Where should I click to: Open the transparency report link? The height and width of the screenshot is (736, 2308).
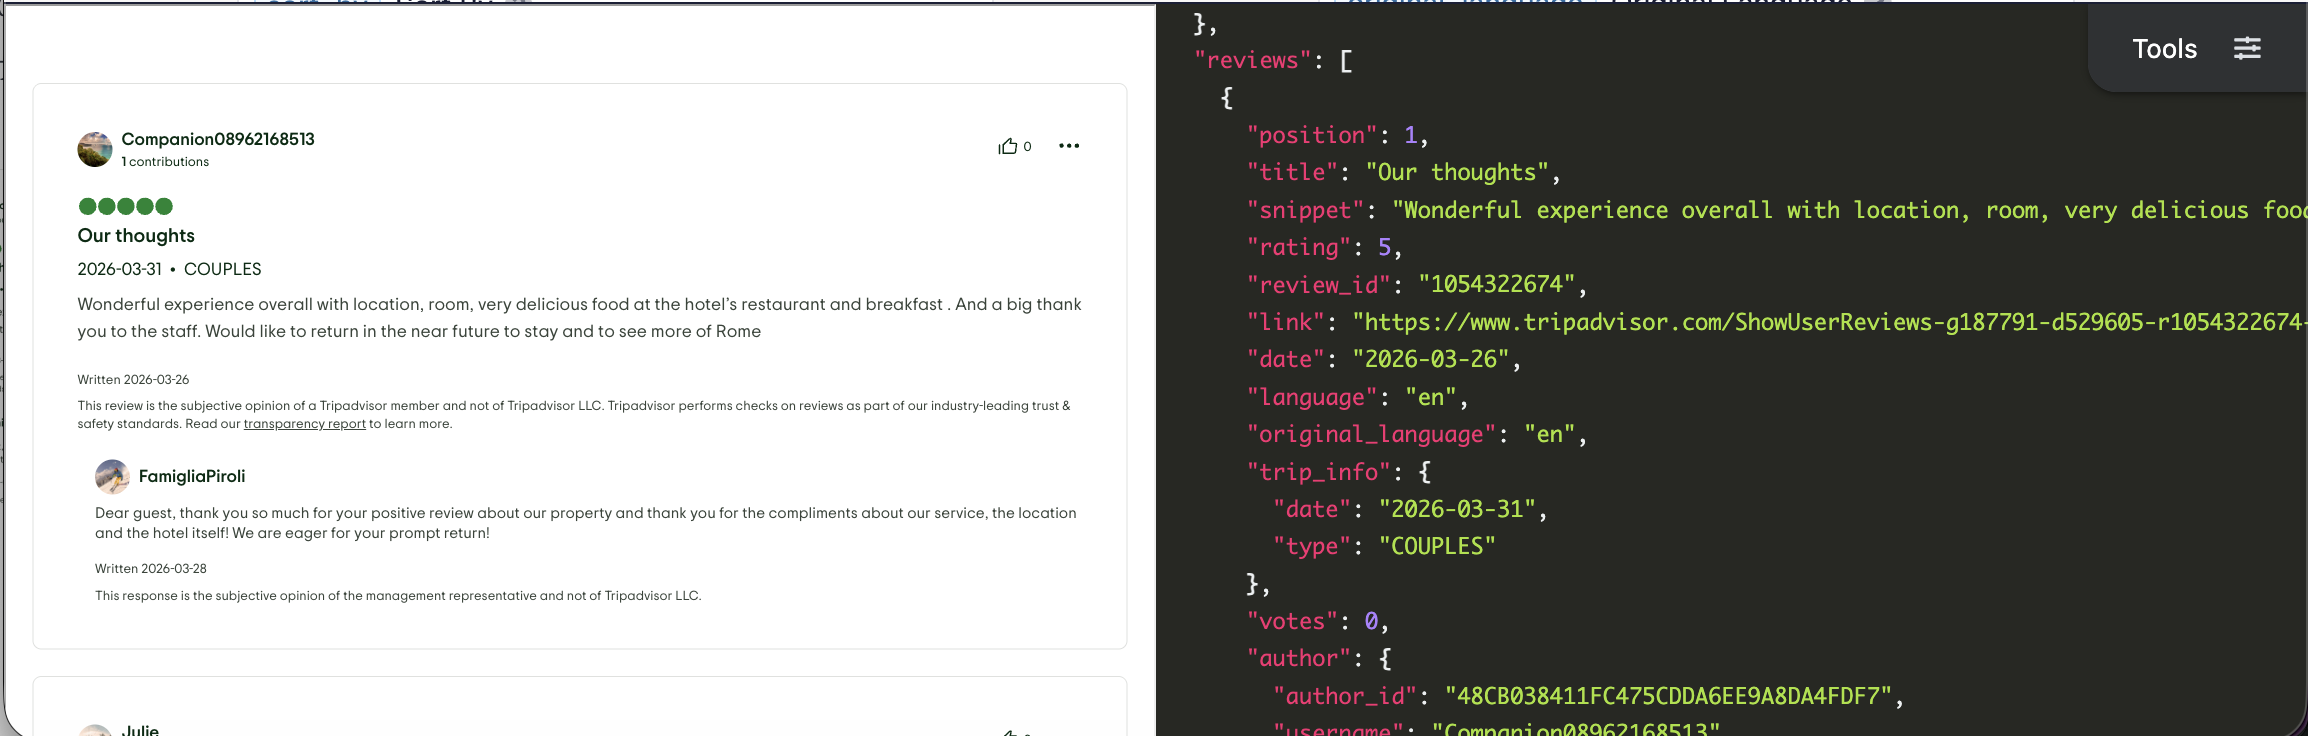tap(305, 424)
